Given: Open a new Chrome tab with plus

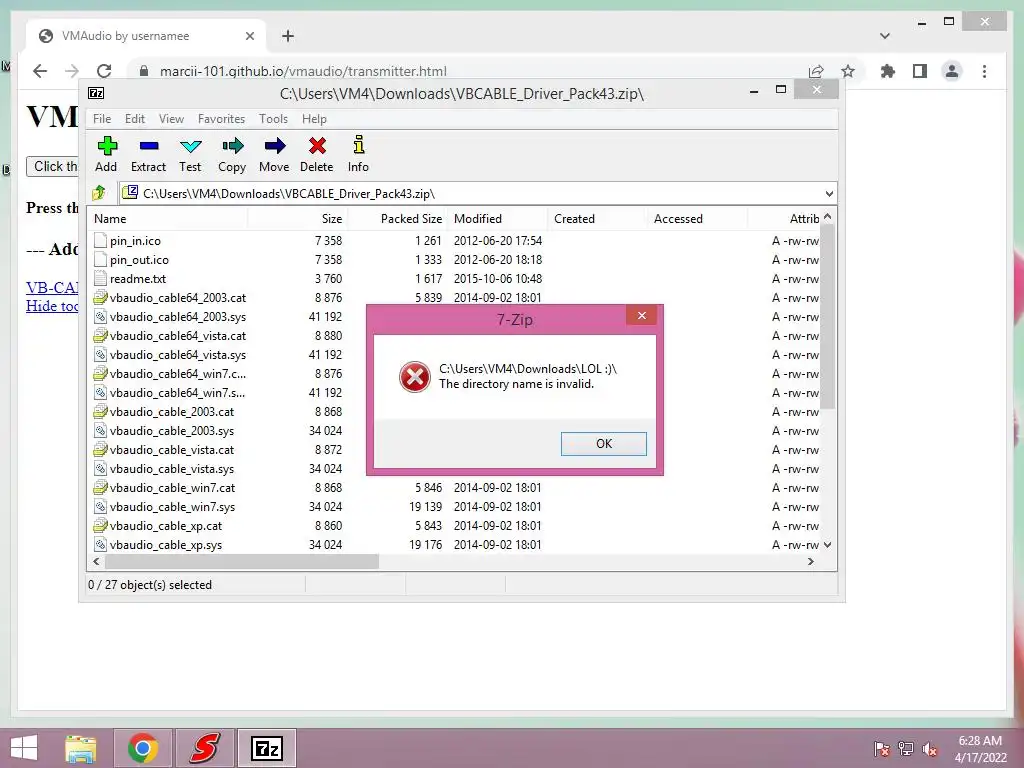Looking at the screenshot, I should pyautogui.click(x=288, y=36).
